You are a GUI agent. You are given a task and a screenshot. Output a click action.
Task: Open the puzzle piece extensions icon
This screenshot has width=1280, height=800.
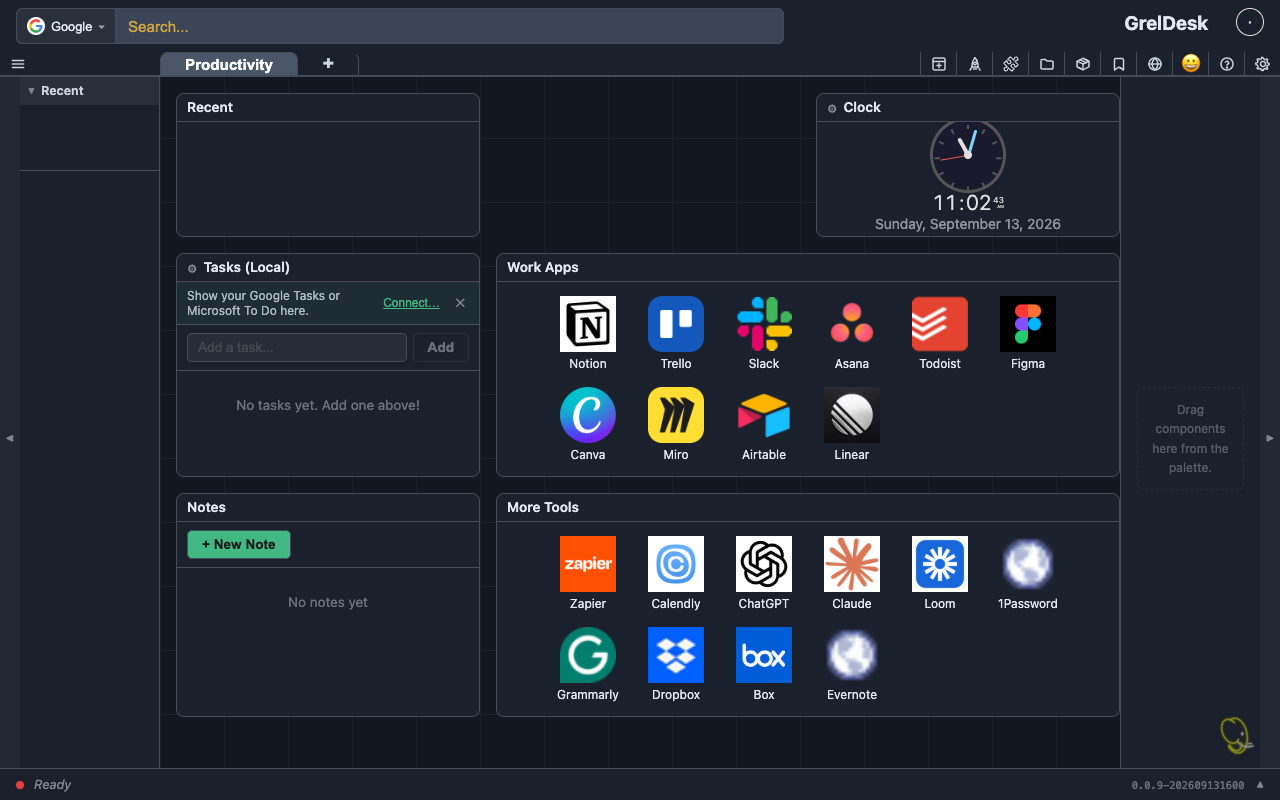(1011, 64)
